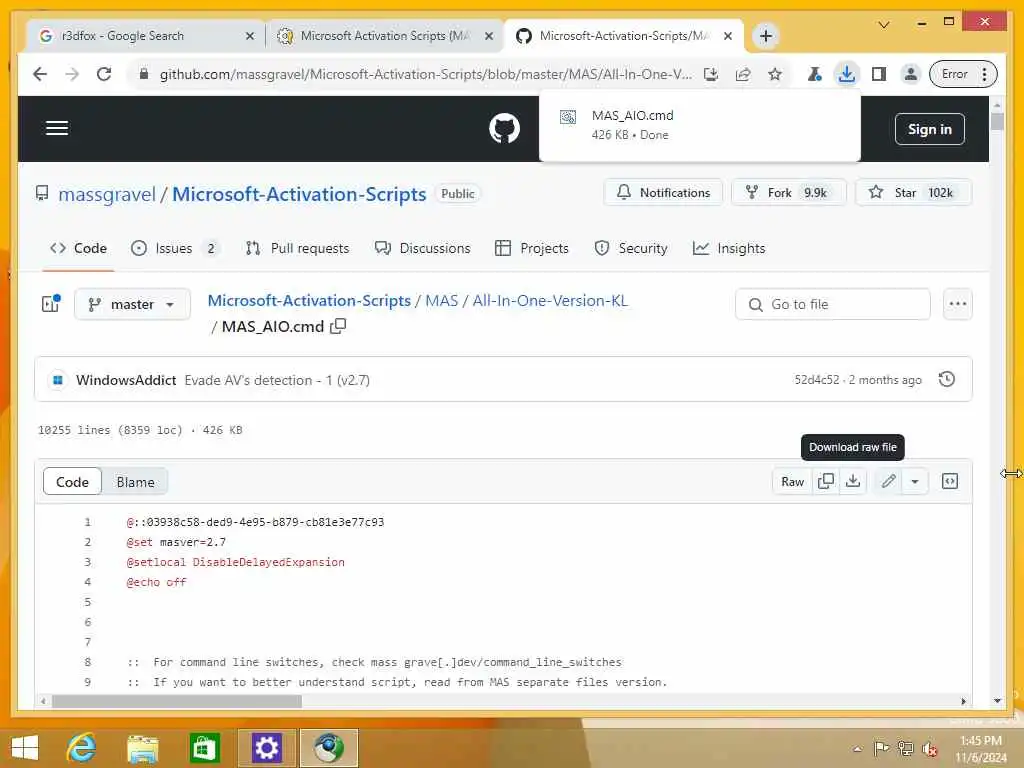Image resolution: width=1024 pixels, height=768 pixels.
Task: Click the Notifications bell button
Action: 663,193
